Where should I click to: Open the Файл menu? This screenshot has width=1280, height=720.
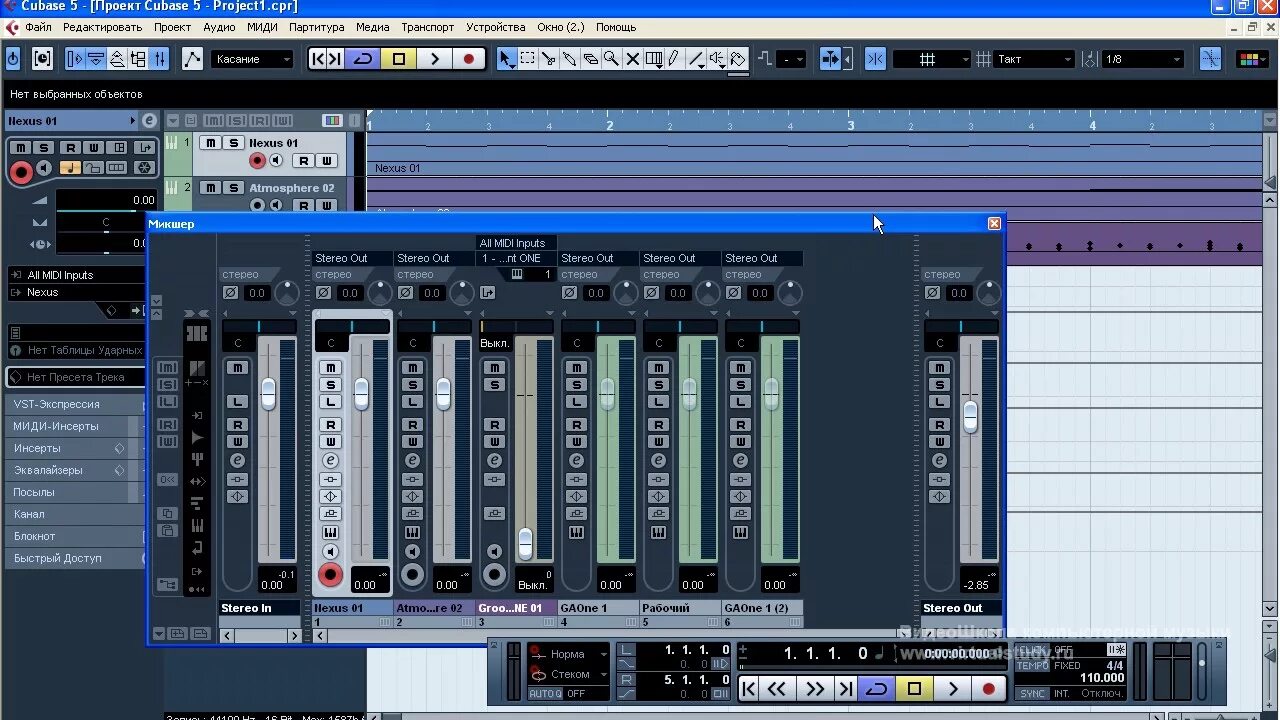pyautogui.click(x=38, y=27)
